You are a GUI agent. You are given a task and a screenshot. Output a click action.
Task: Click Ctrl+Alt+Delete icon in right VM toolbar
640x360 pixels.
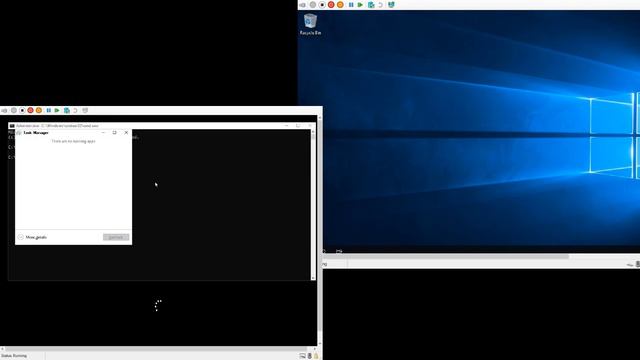point(302,5)
